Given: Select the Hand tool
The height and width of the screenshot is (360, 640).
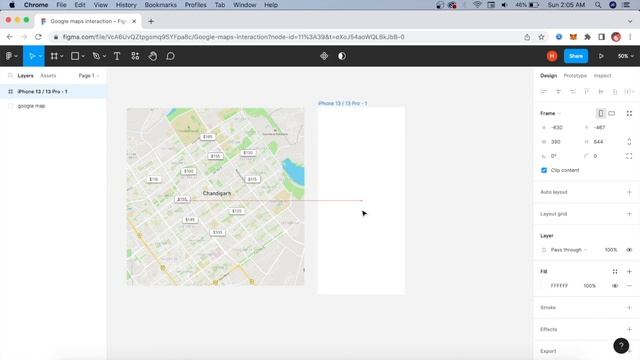Looking at the screenshot, I should [x=153, y=56].
